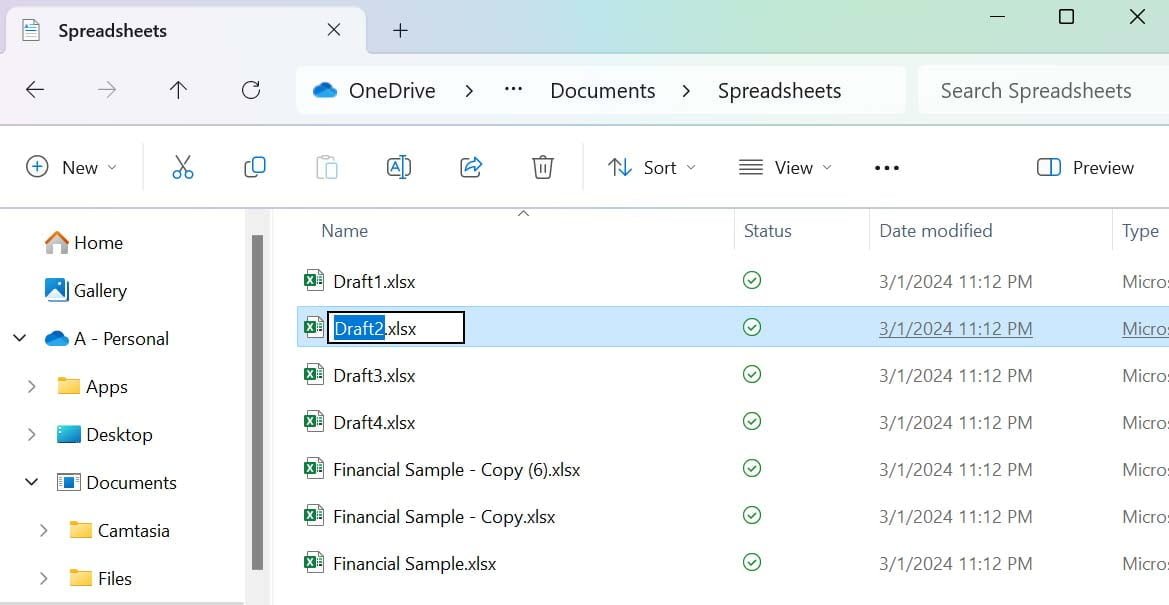This screenshot has width=1169, height=605.
Task: Open the See more ellipsis menu
Action: 886,167
